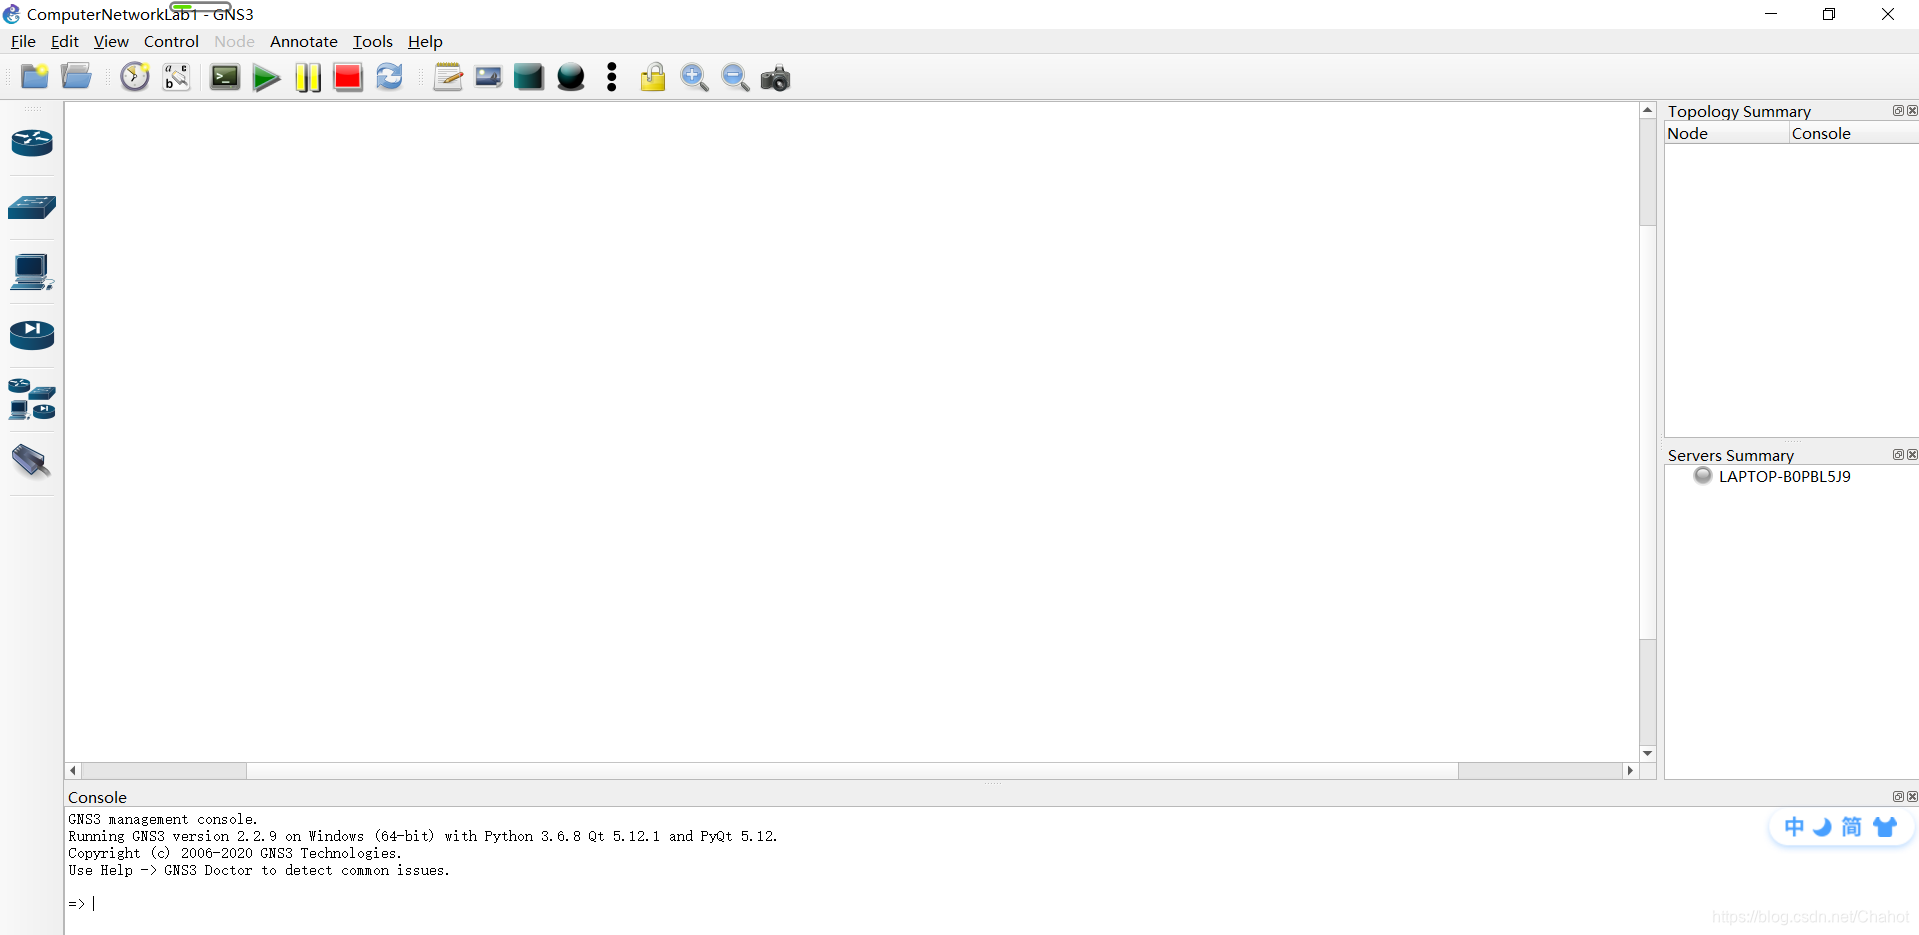Image resolution: width=1919 pixels, height=935 pixels.
Task: Start all nodes with green play button
Action: coord(266,78)
